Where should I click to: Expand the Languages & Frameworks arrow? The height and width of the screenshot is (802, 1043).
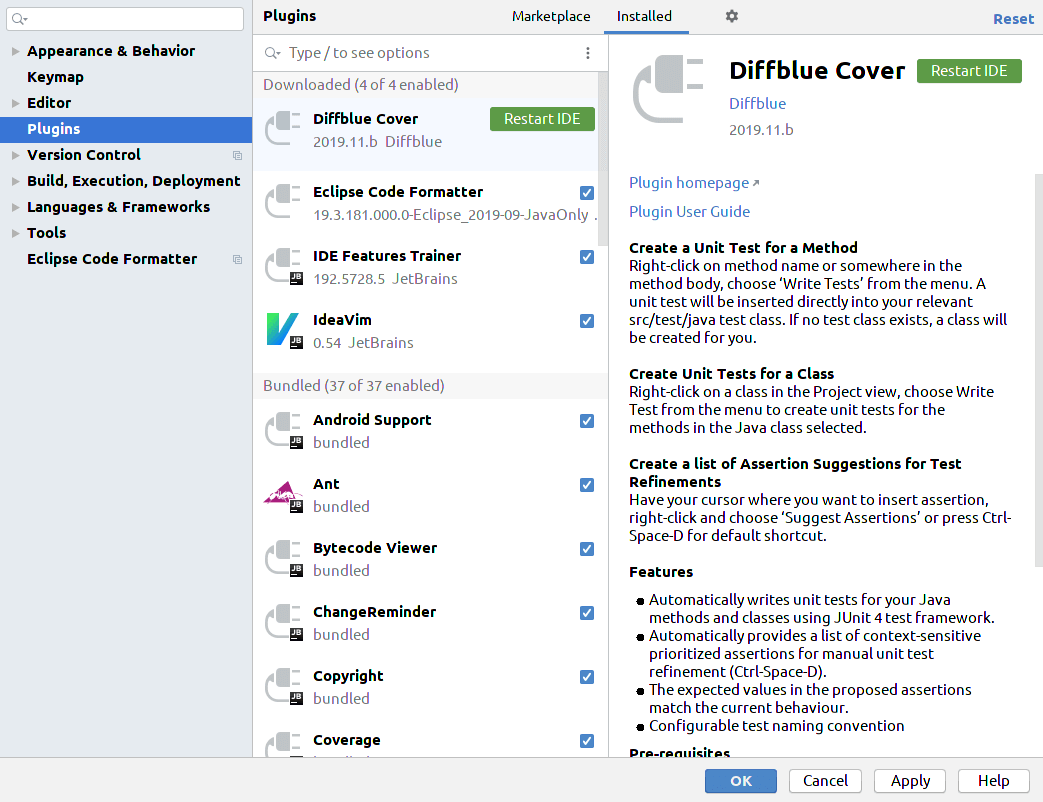[x=15, y=207]
